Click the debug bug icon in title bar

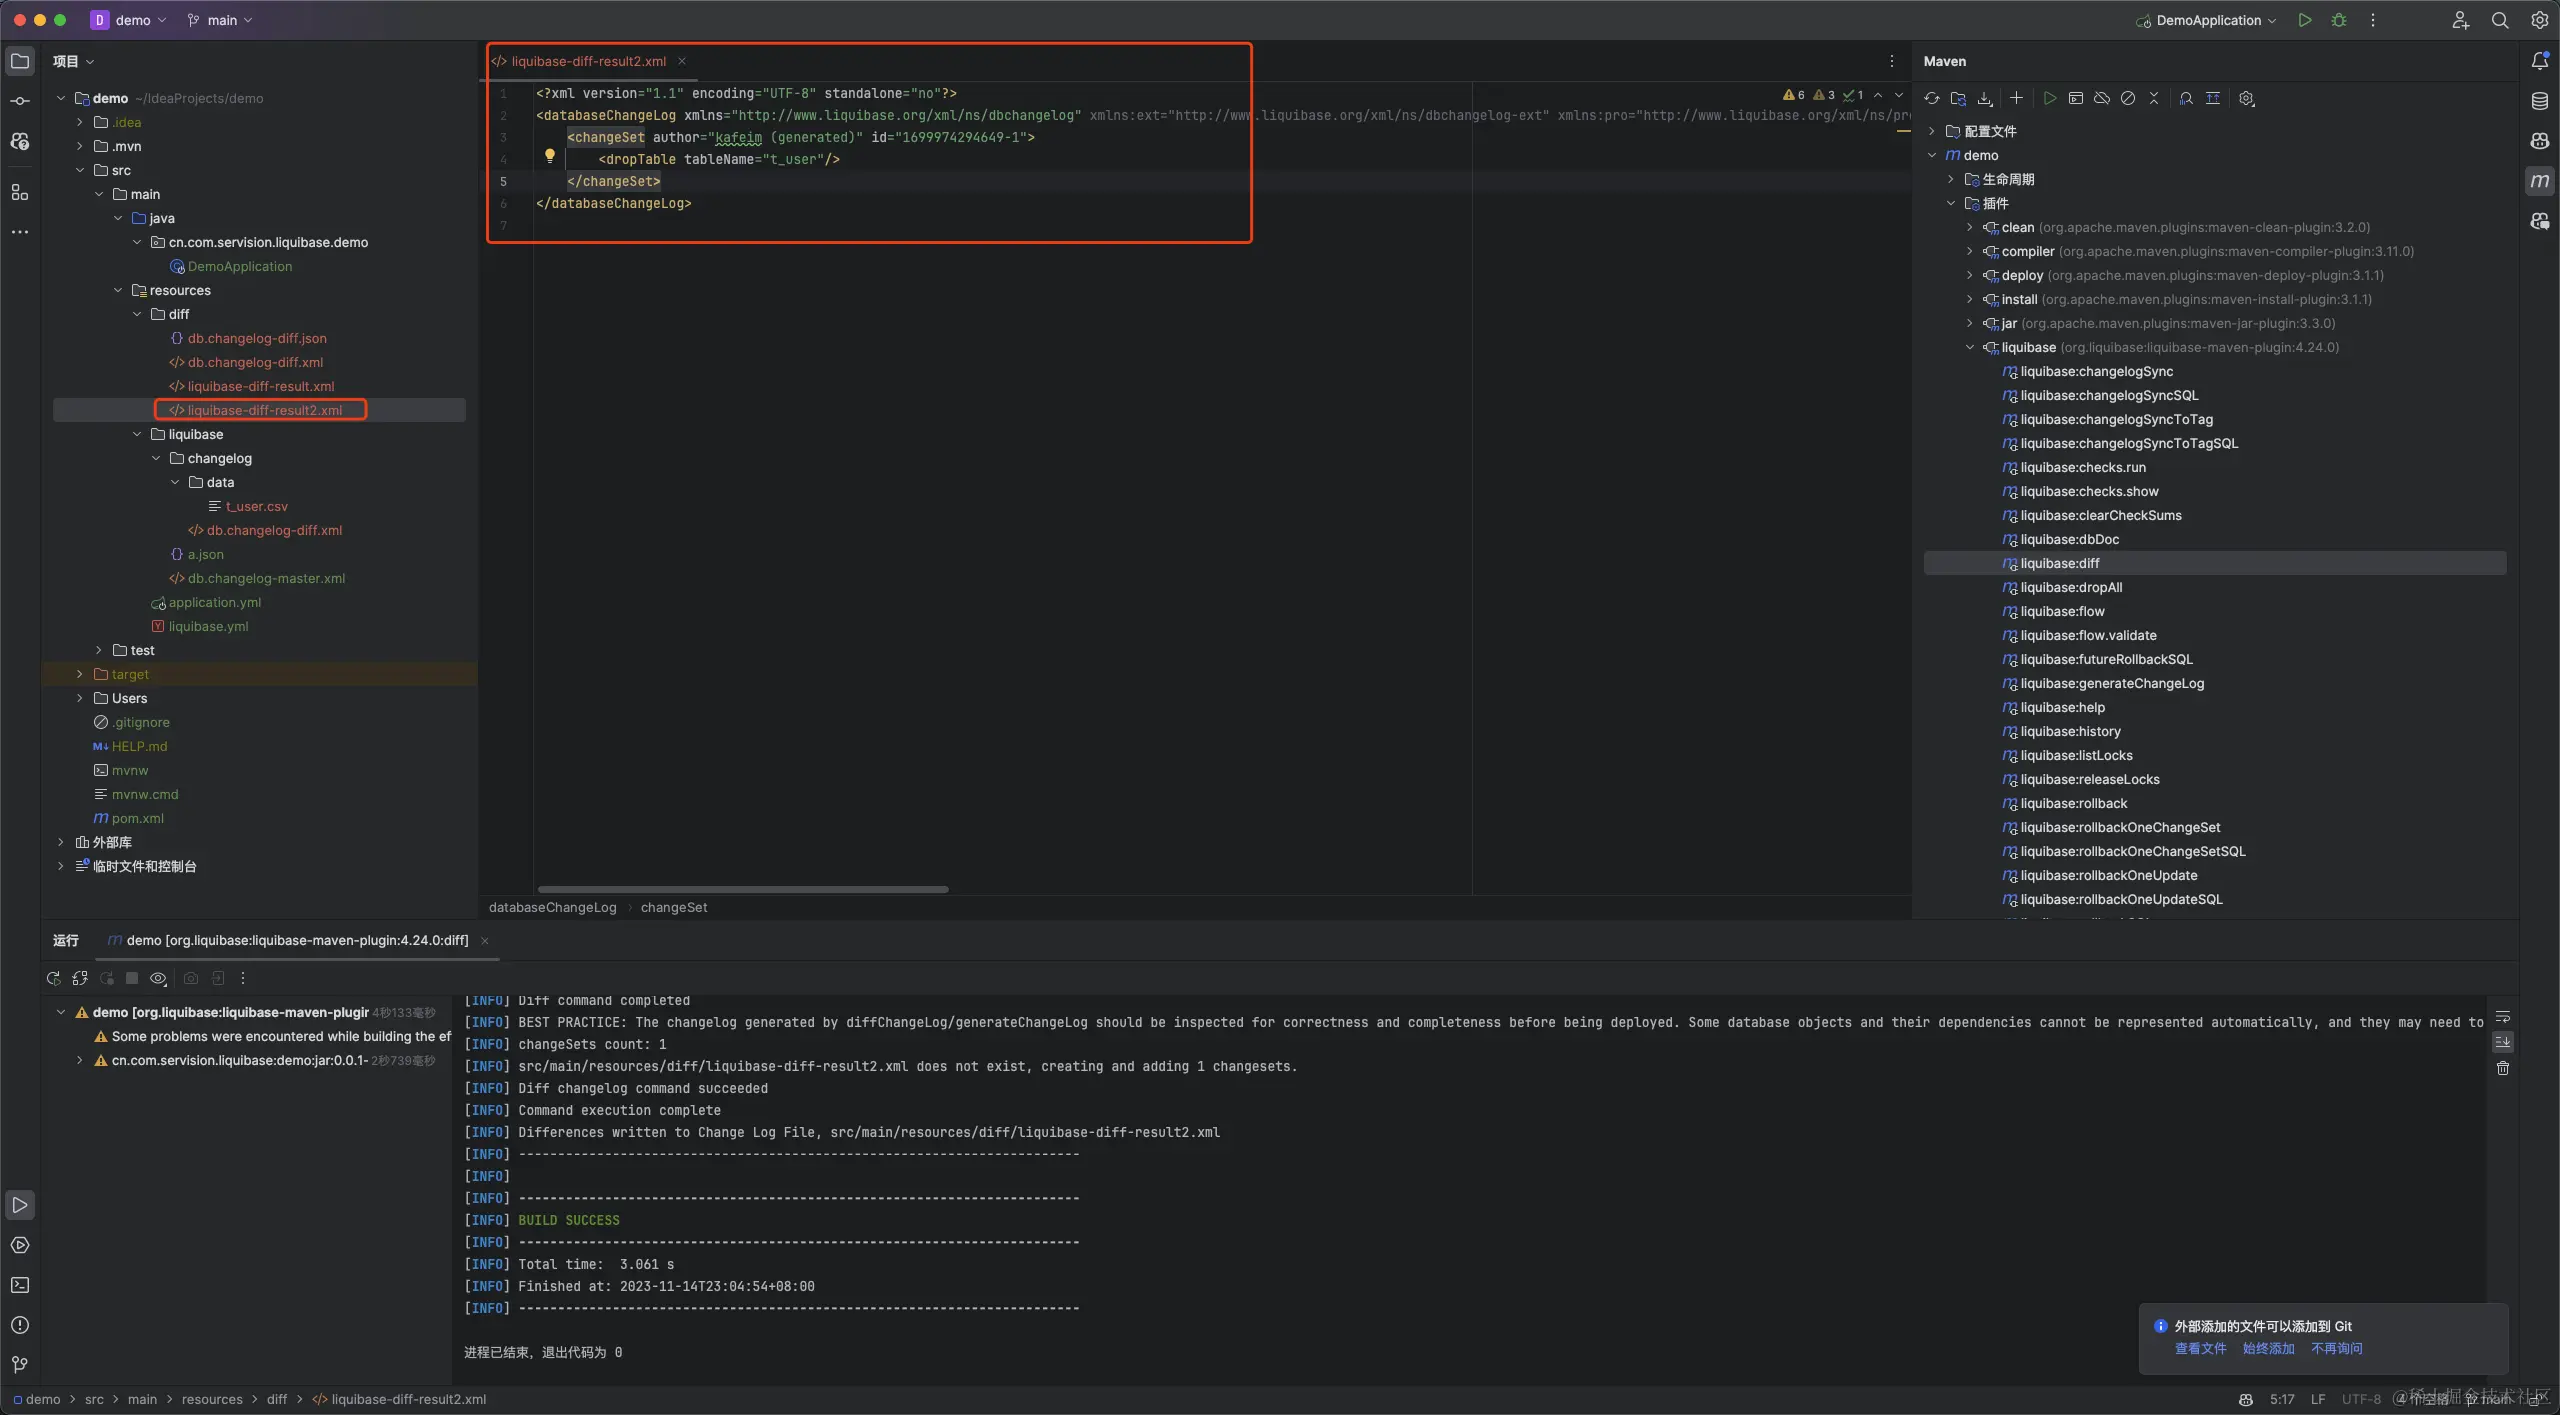[x=2338, y=20]
